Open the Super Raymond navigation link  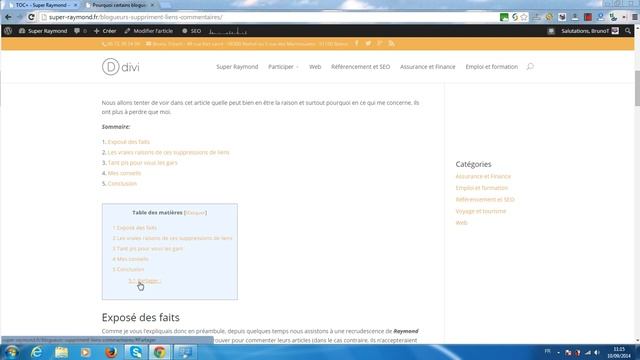[237, 67]
